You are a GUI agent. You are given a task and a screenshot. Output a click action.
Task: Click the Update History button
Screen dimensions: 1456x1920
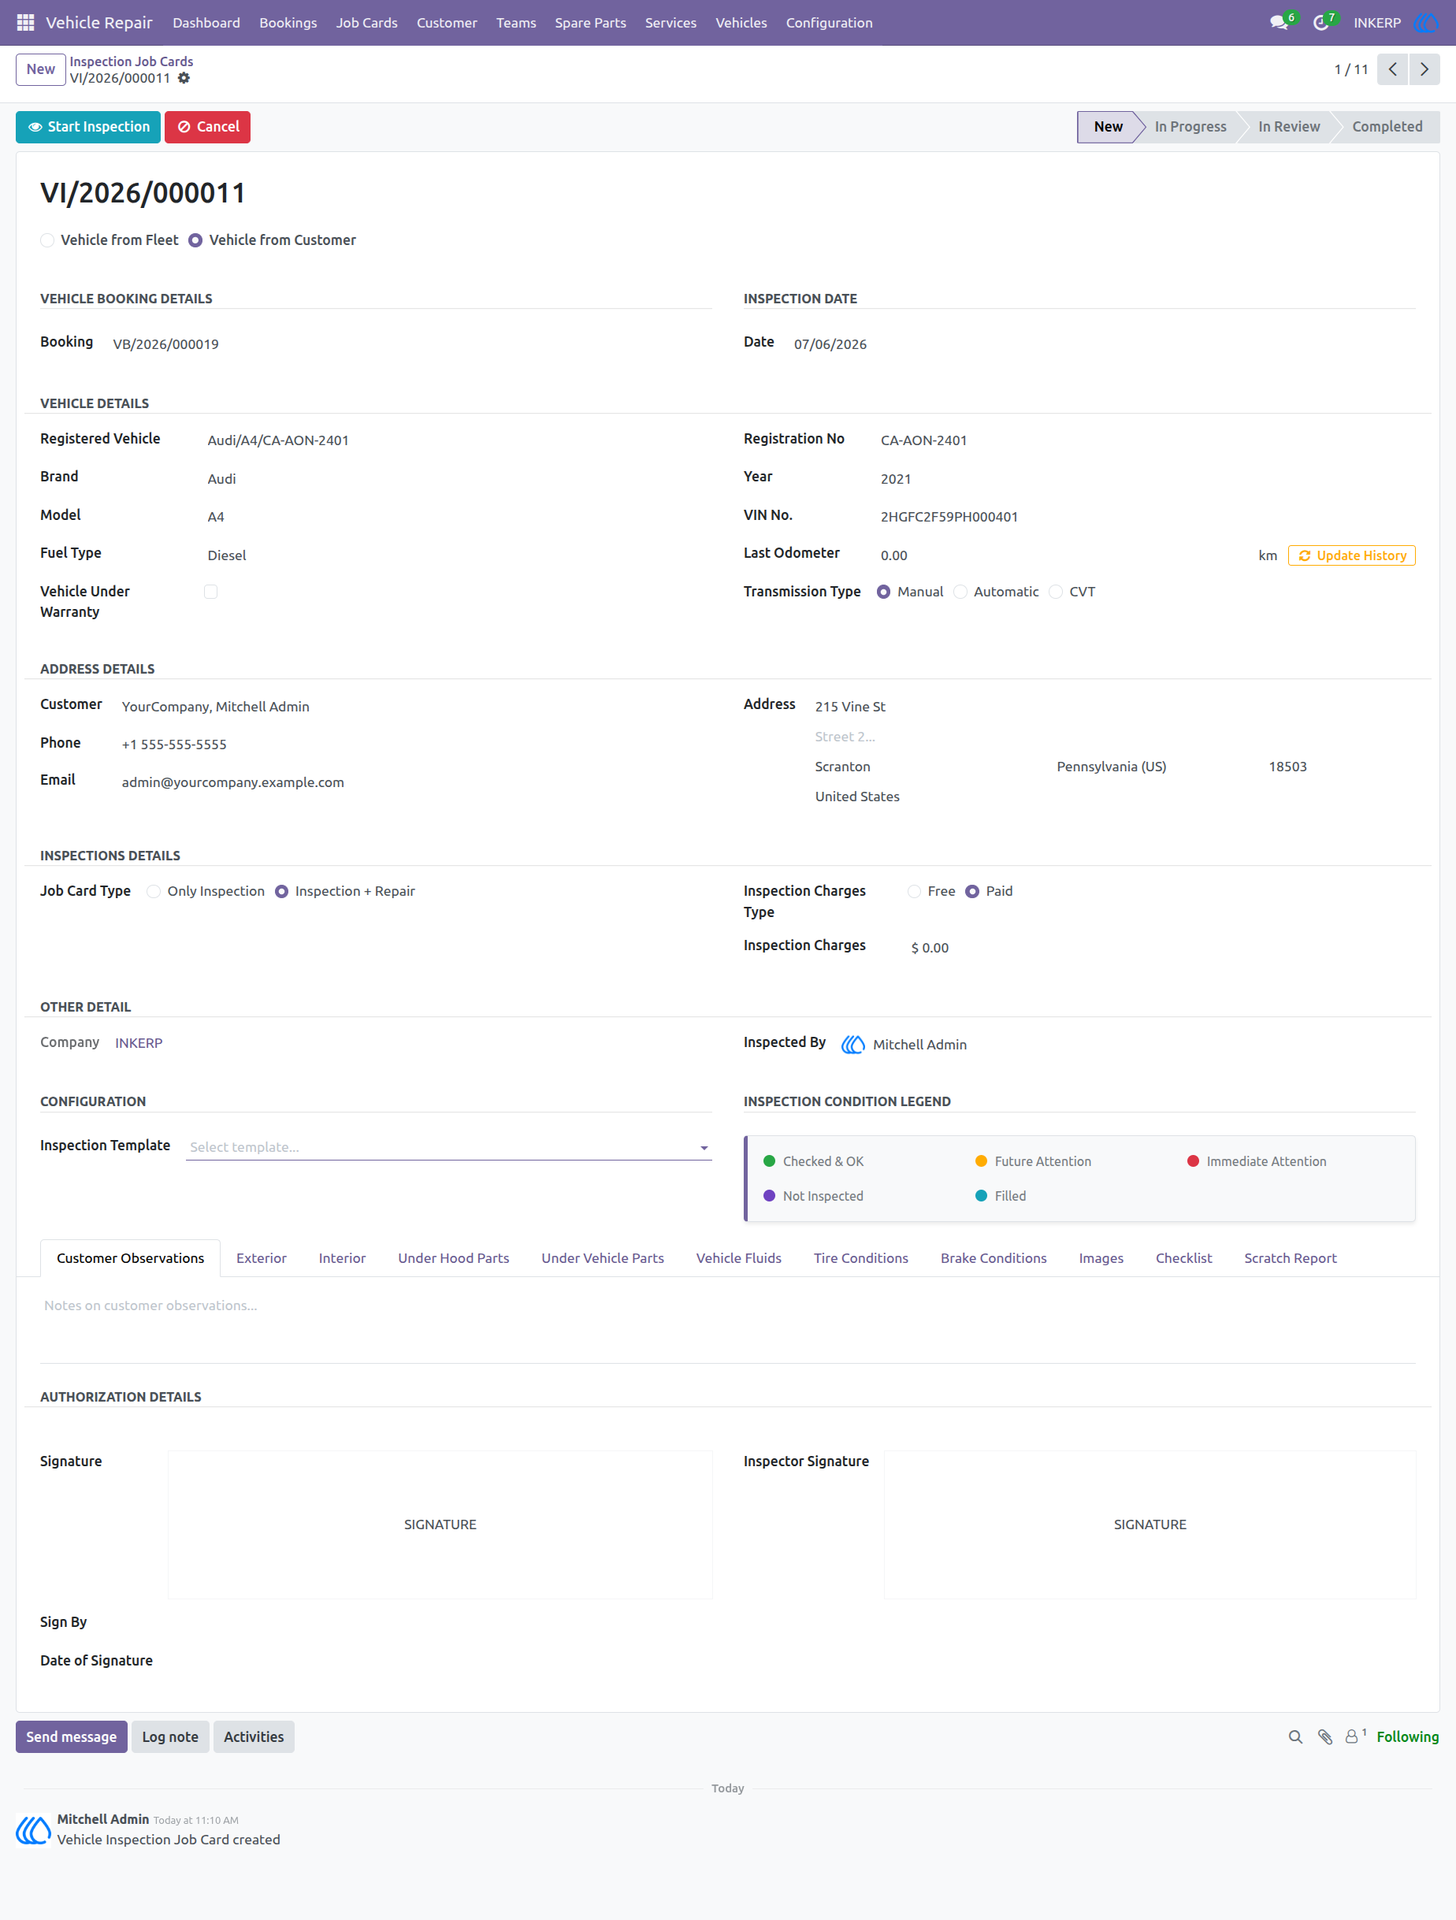pos(1351,555)
